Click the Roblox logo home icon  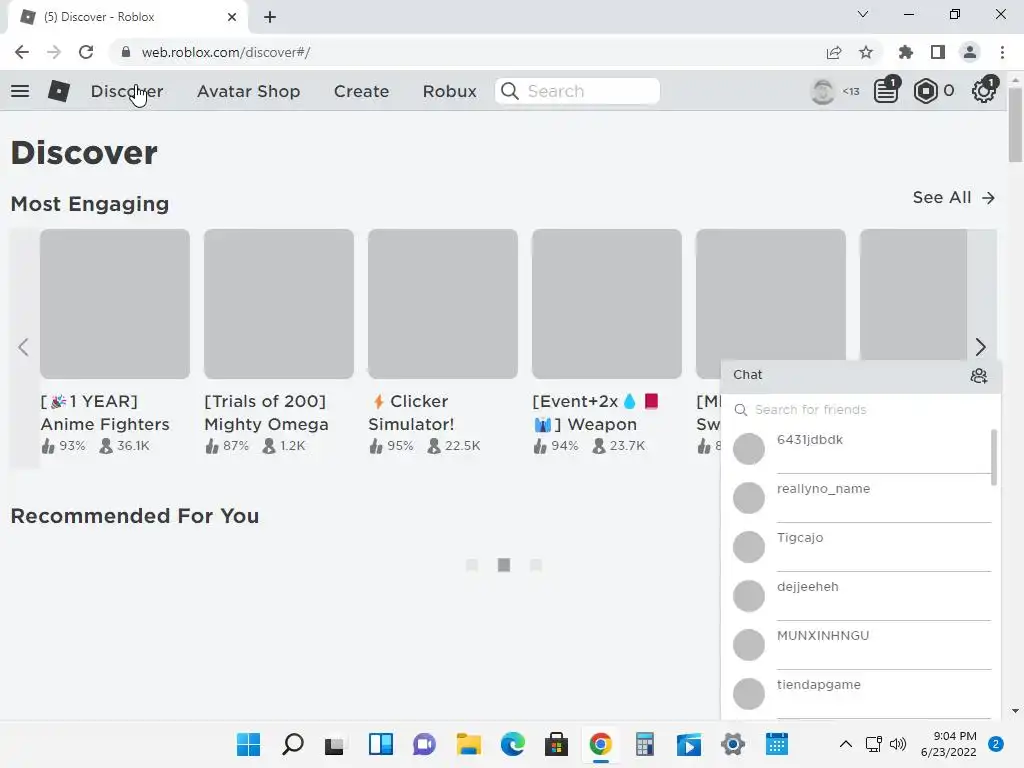click(59, 91)
